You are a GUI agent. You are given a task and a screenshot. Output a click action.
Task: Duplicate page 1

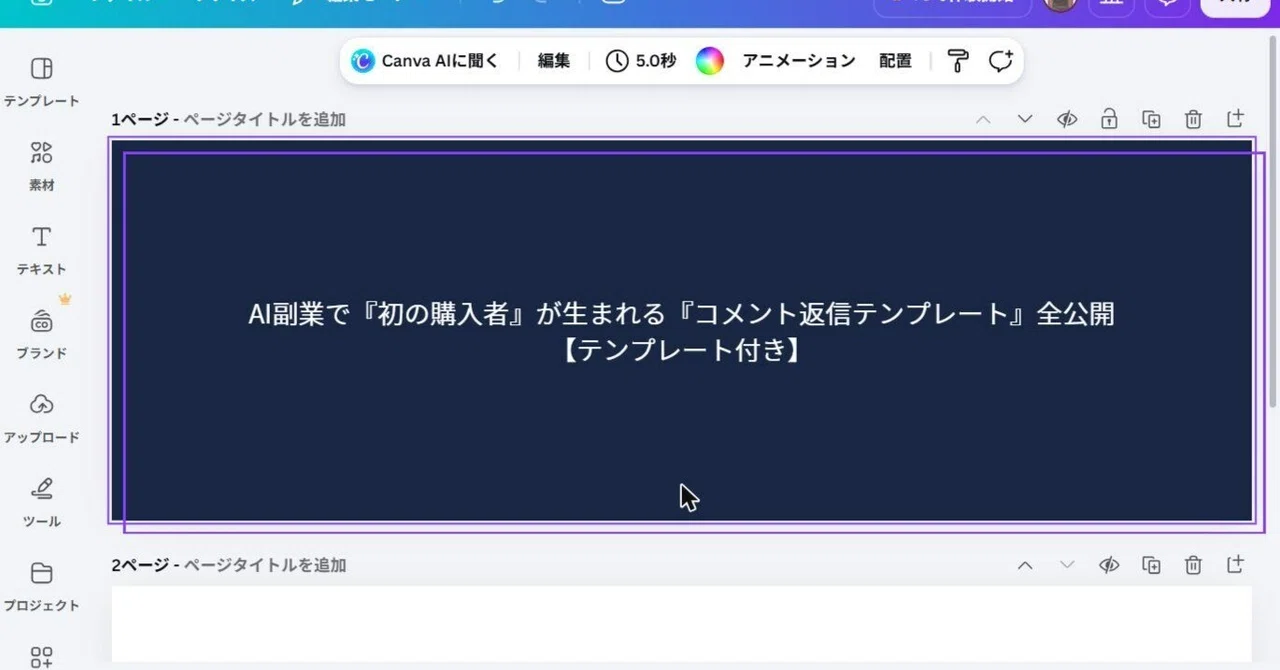[1151, 119]
